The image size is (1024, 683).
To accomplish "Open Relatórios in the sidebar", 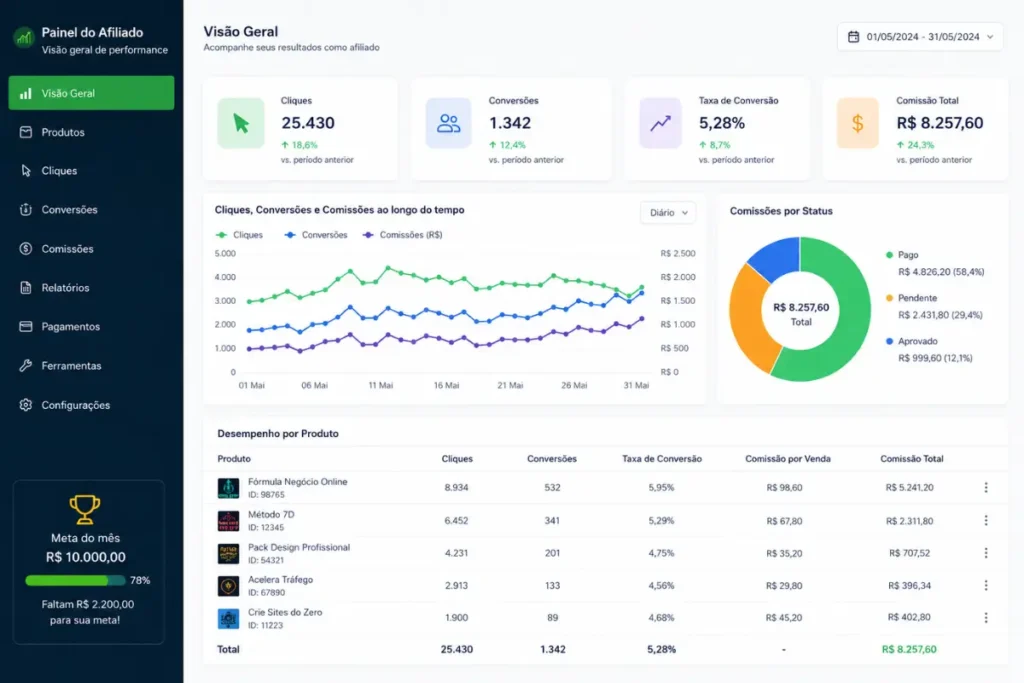I will pos(91,287).
